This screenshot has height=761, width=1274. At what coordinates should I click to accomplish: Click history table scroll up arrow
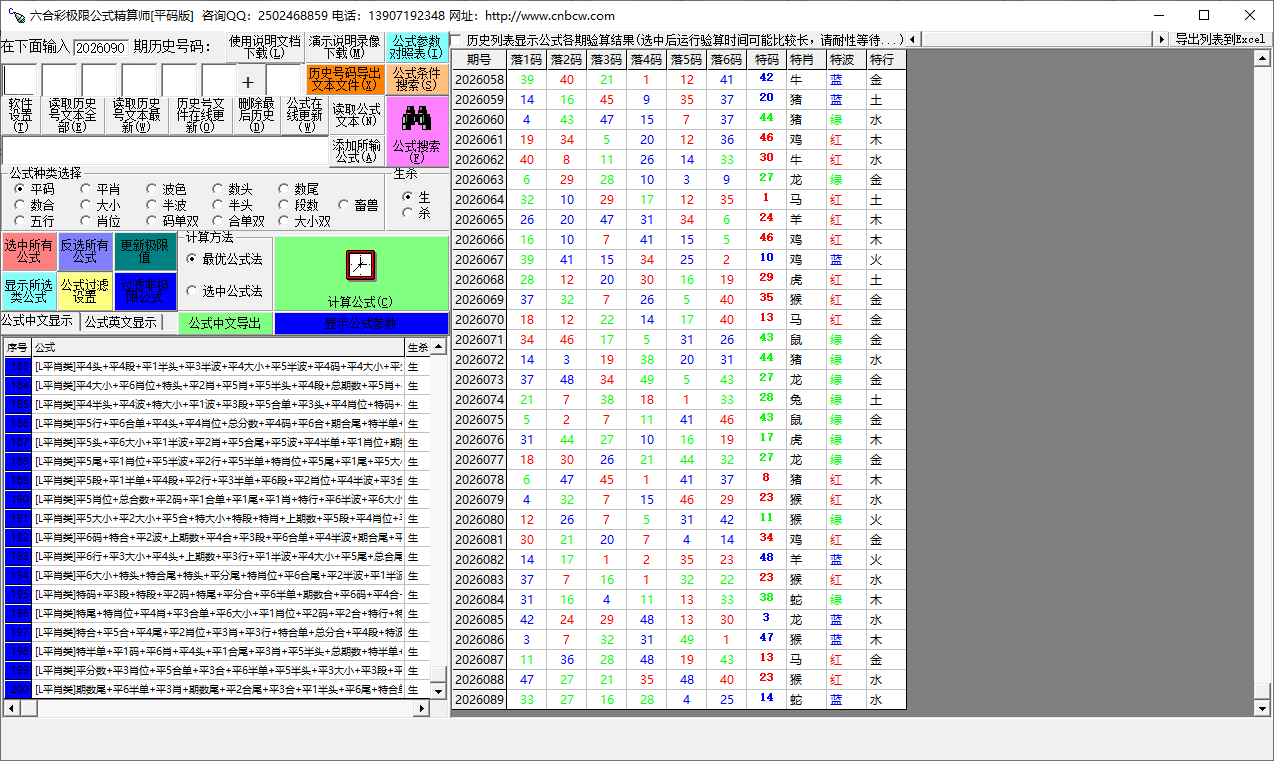pyautogui.click(x=1263, y=58)
